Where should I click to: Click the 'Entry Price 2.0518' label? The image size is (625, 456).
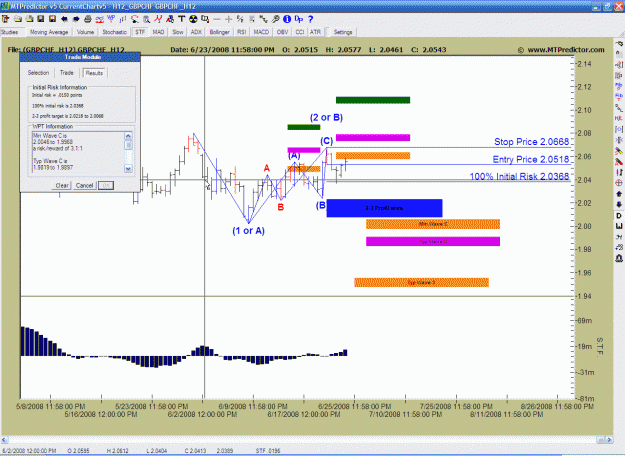click(531, 159)
